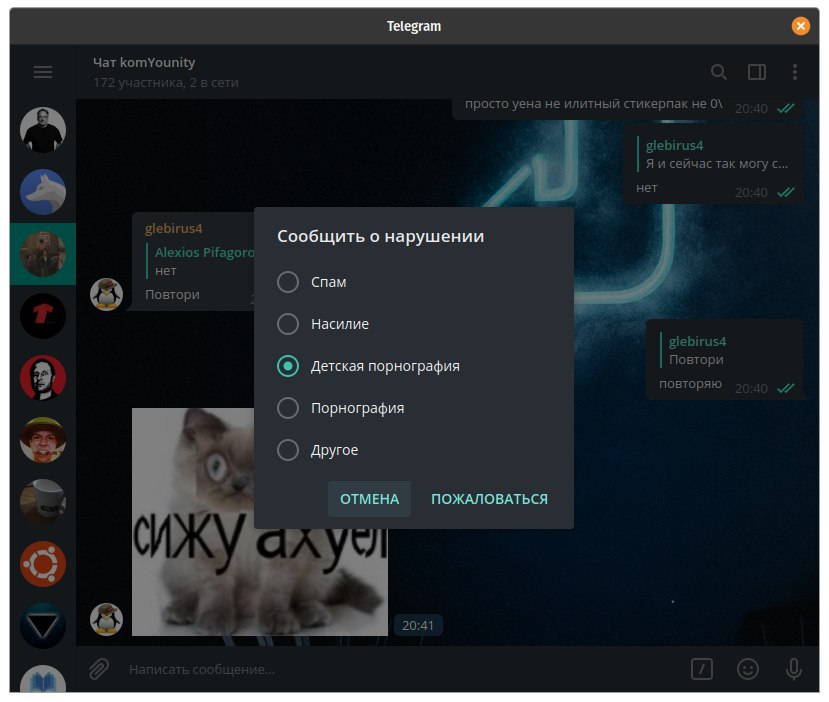This screenshot has width=829, height=702.
Task: Click the microphone voice message icon
Action: 794,669
